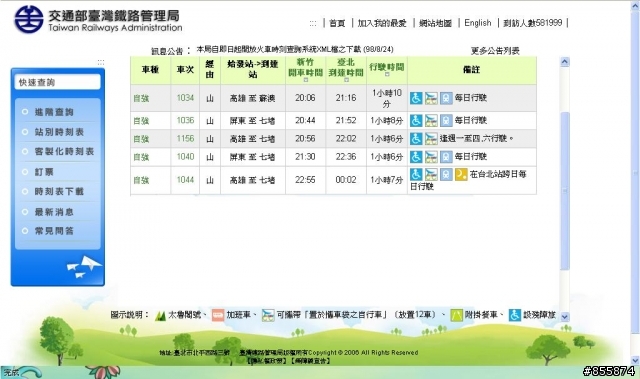Click the 備註 column header
Screen dimensions: 640x379
(471, 70)
